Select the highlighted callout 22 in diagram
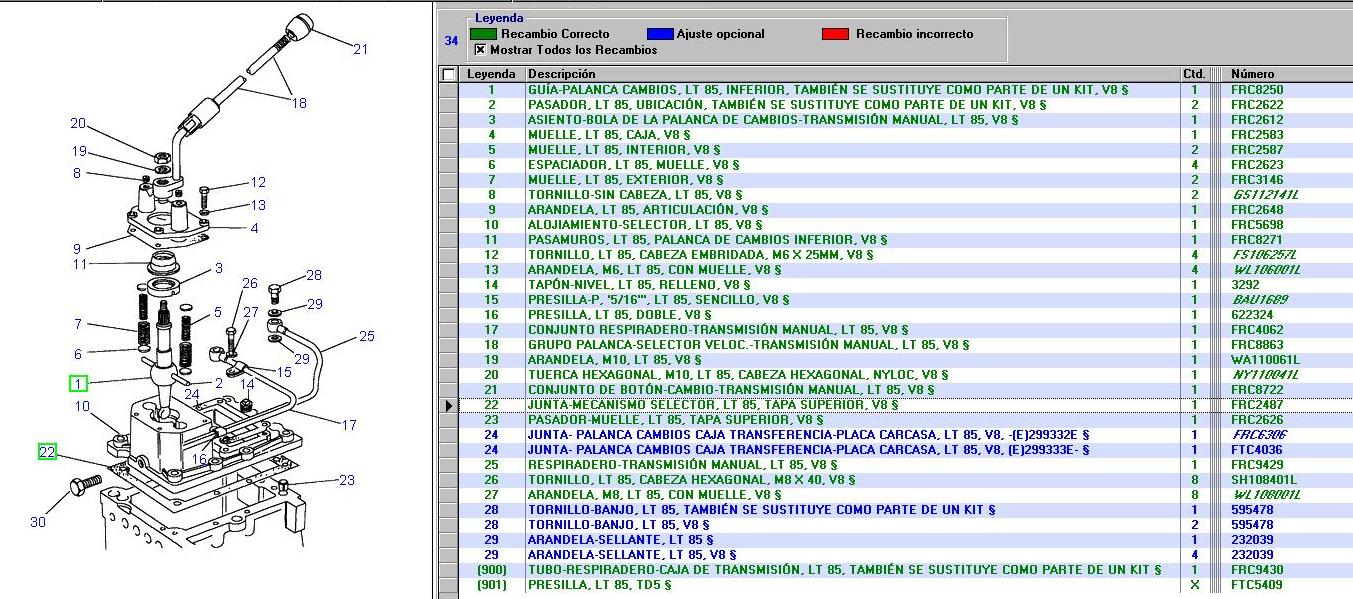This screenshot has width=1353, height=599. [47, 452]
